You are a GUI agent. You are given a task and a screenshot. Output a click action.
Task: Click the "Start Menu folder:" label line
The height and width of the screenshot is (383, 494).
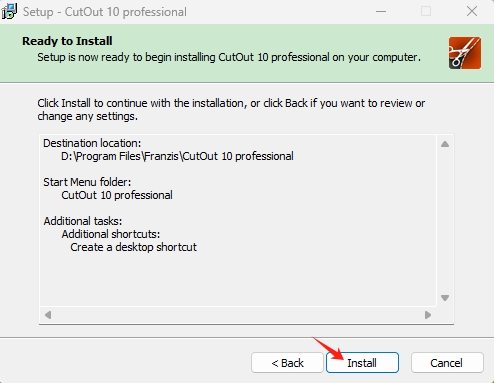point(87,182)
